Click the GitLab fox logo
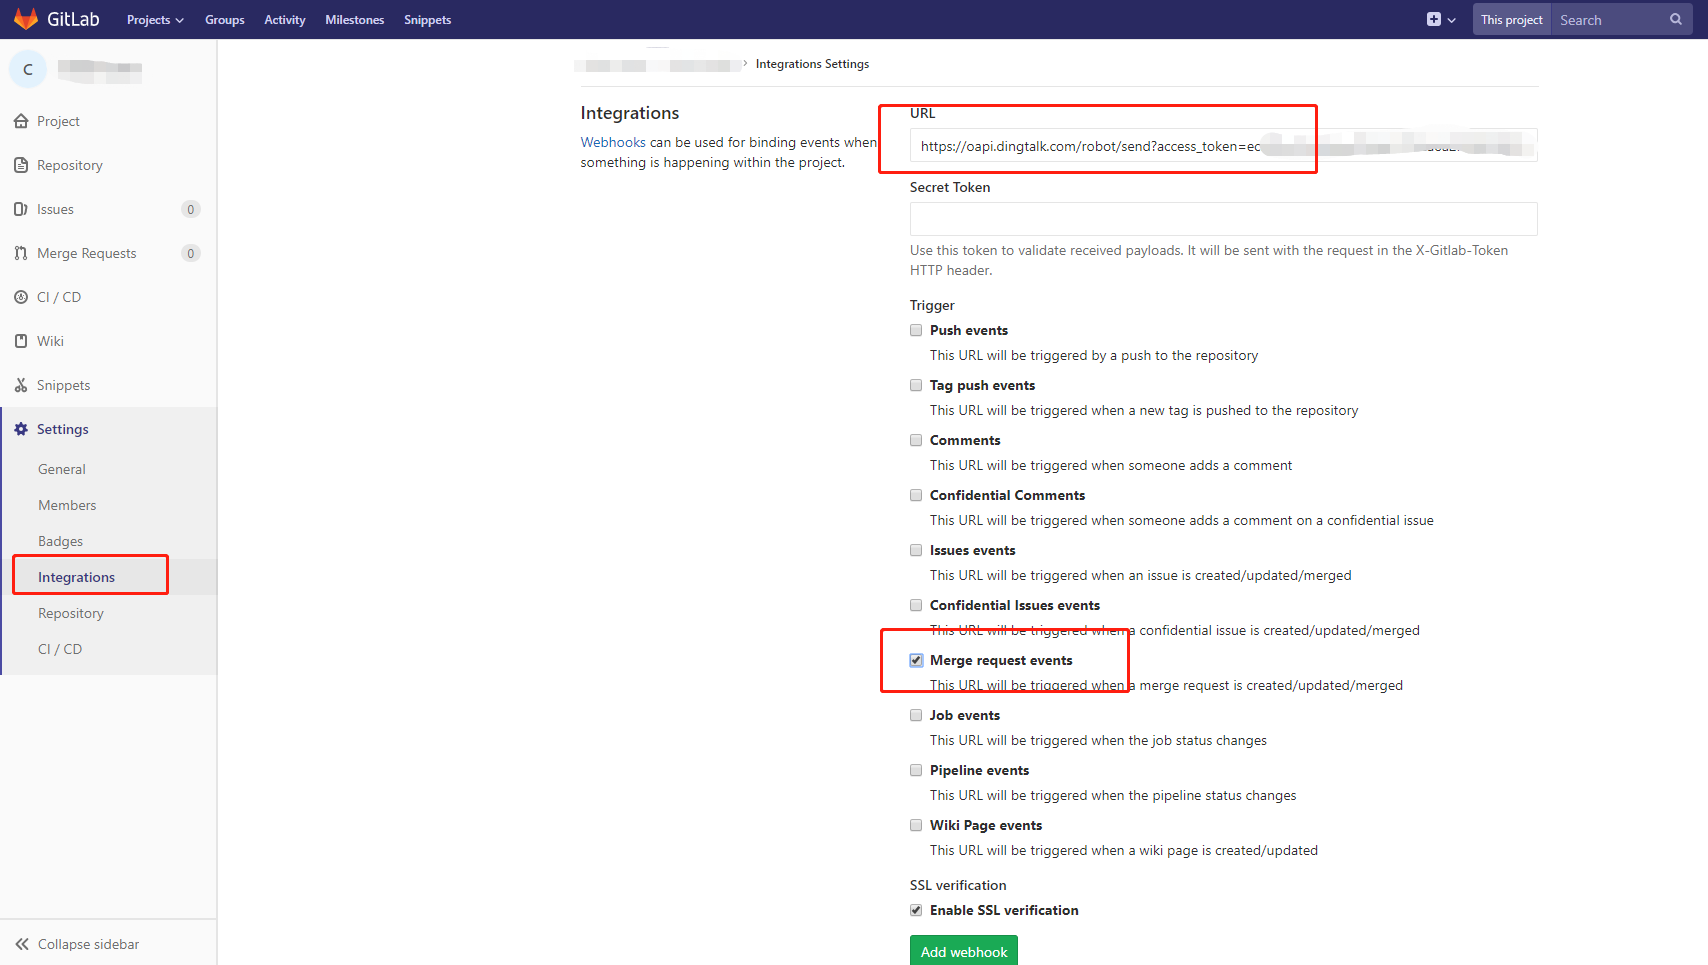 [26, 18]
